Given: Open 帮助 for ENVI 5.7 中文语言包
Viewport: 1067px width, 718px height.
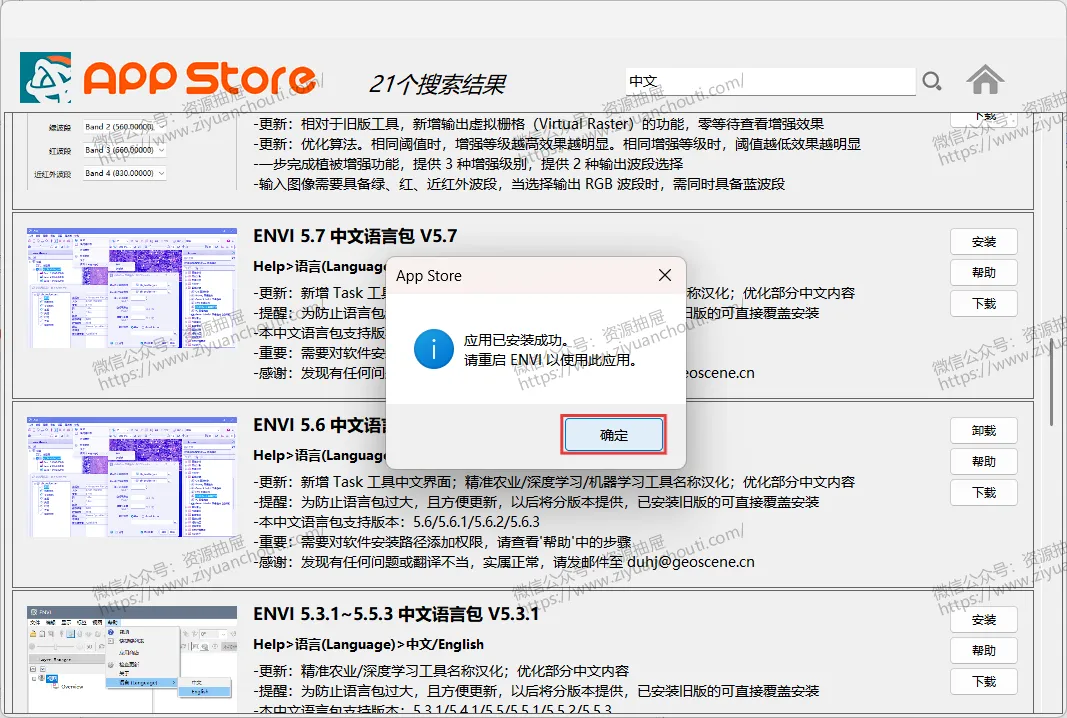Looking at the screenshot, I should click(x=983, y=273).
